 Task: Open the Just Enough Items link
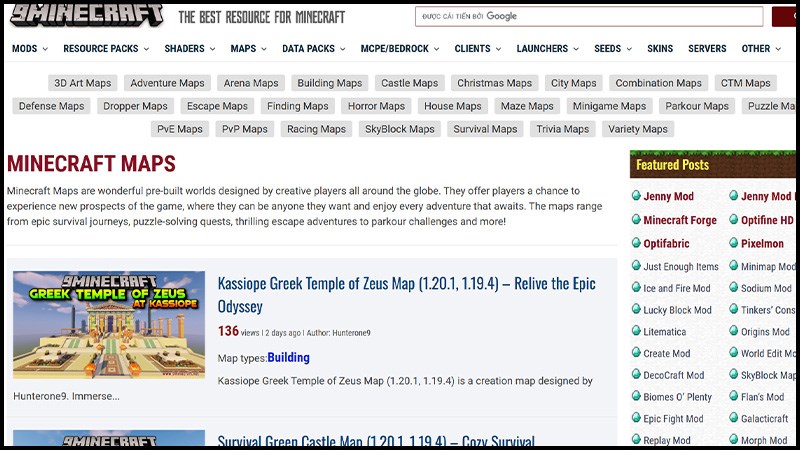tap(681, 266)
